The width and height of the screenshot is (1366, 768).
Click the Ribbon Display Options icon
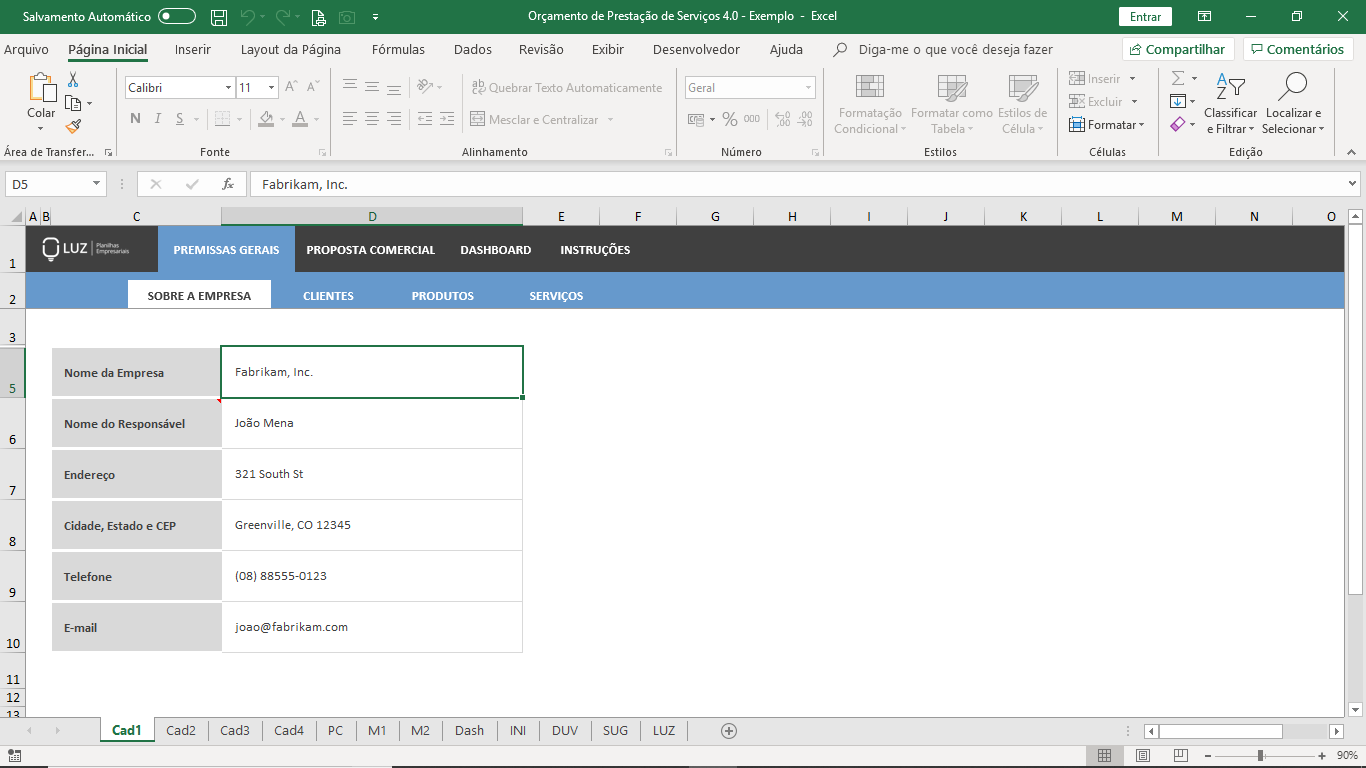point(1204,17)
